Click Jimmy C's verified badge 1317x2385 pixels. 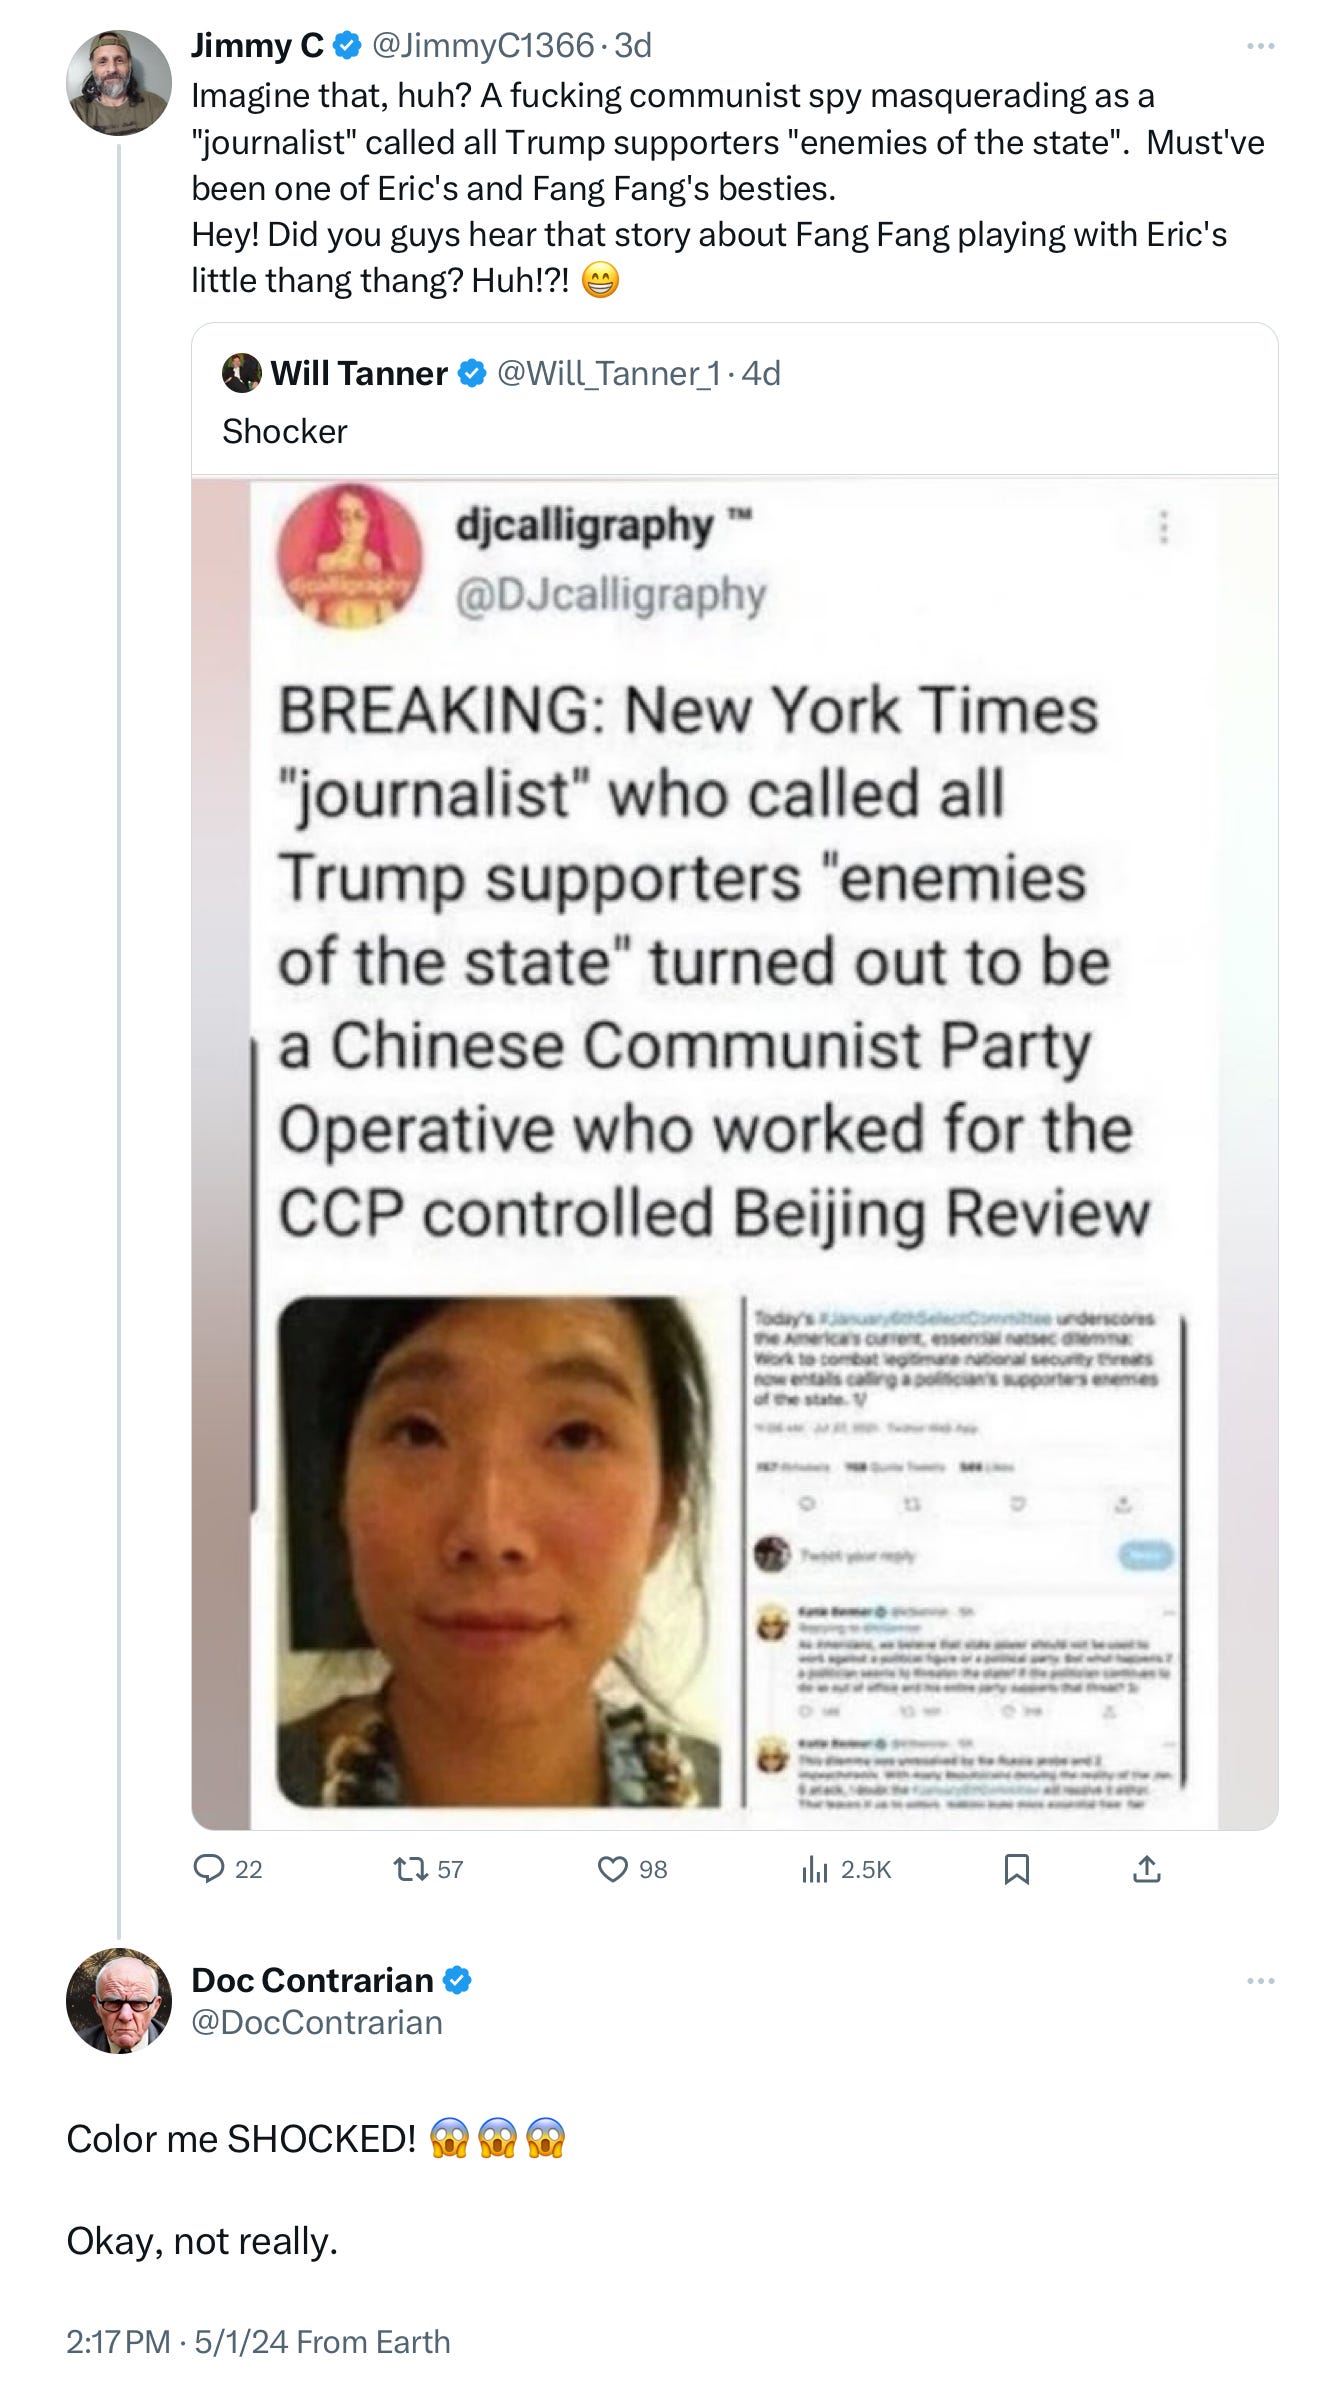click(x=347, y=45)
